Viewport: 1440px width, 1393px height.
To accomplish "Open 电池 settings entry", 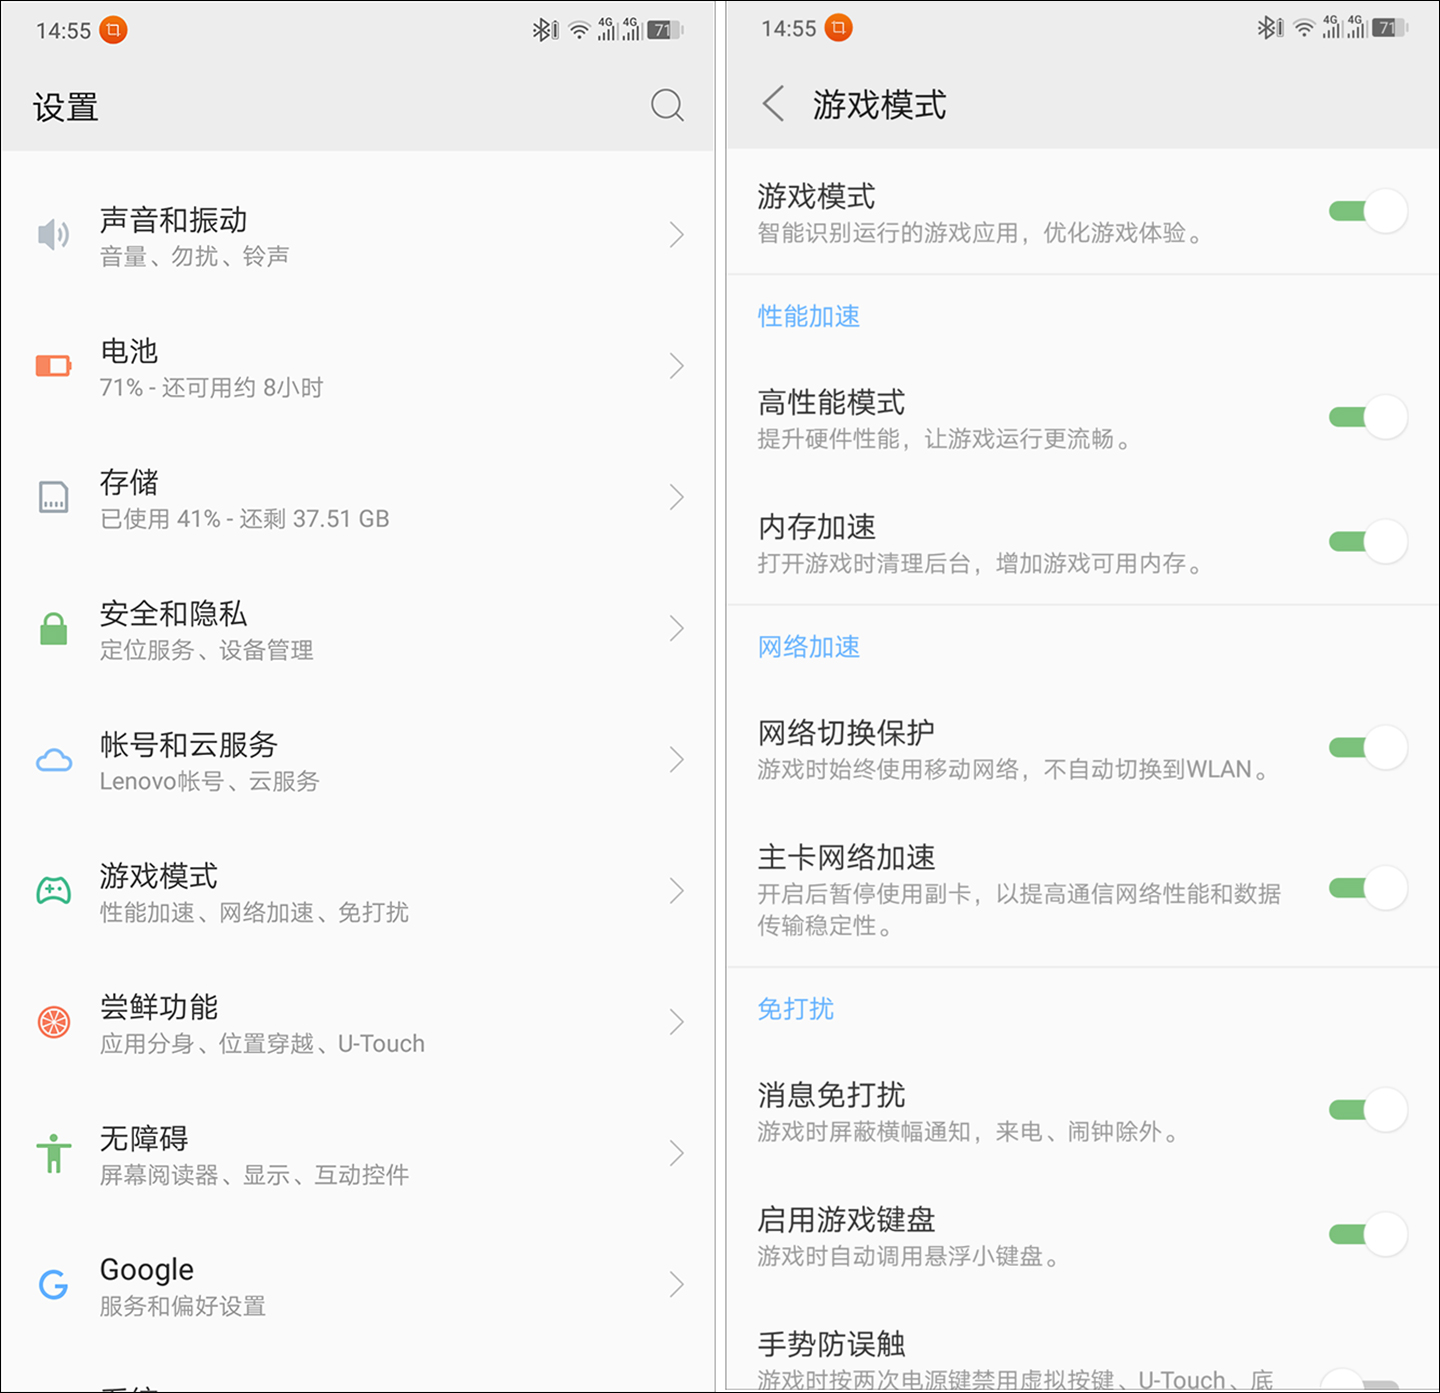I will coord(357,366).
